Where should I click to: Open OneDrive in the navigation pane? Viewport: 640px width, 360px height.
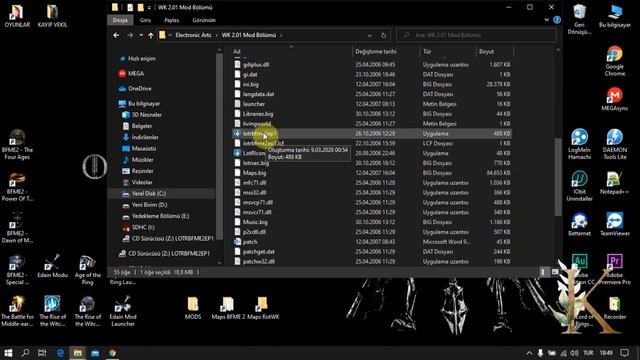coord(140,89)
